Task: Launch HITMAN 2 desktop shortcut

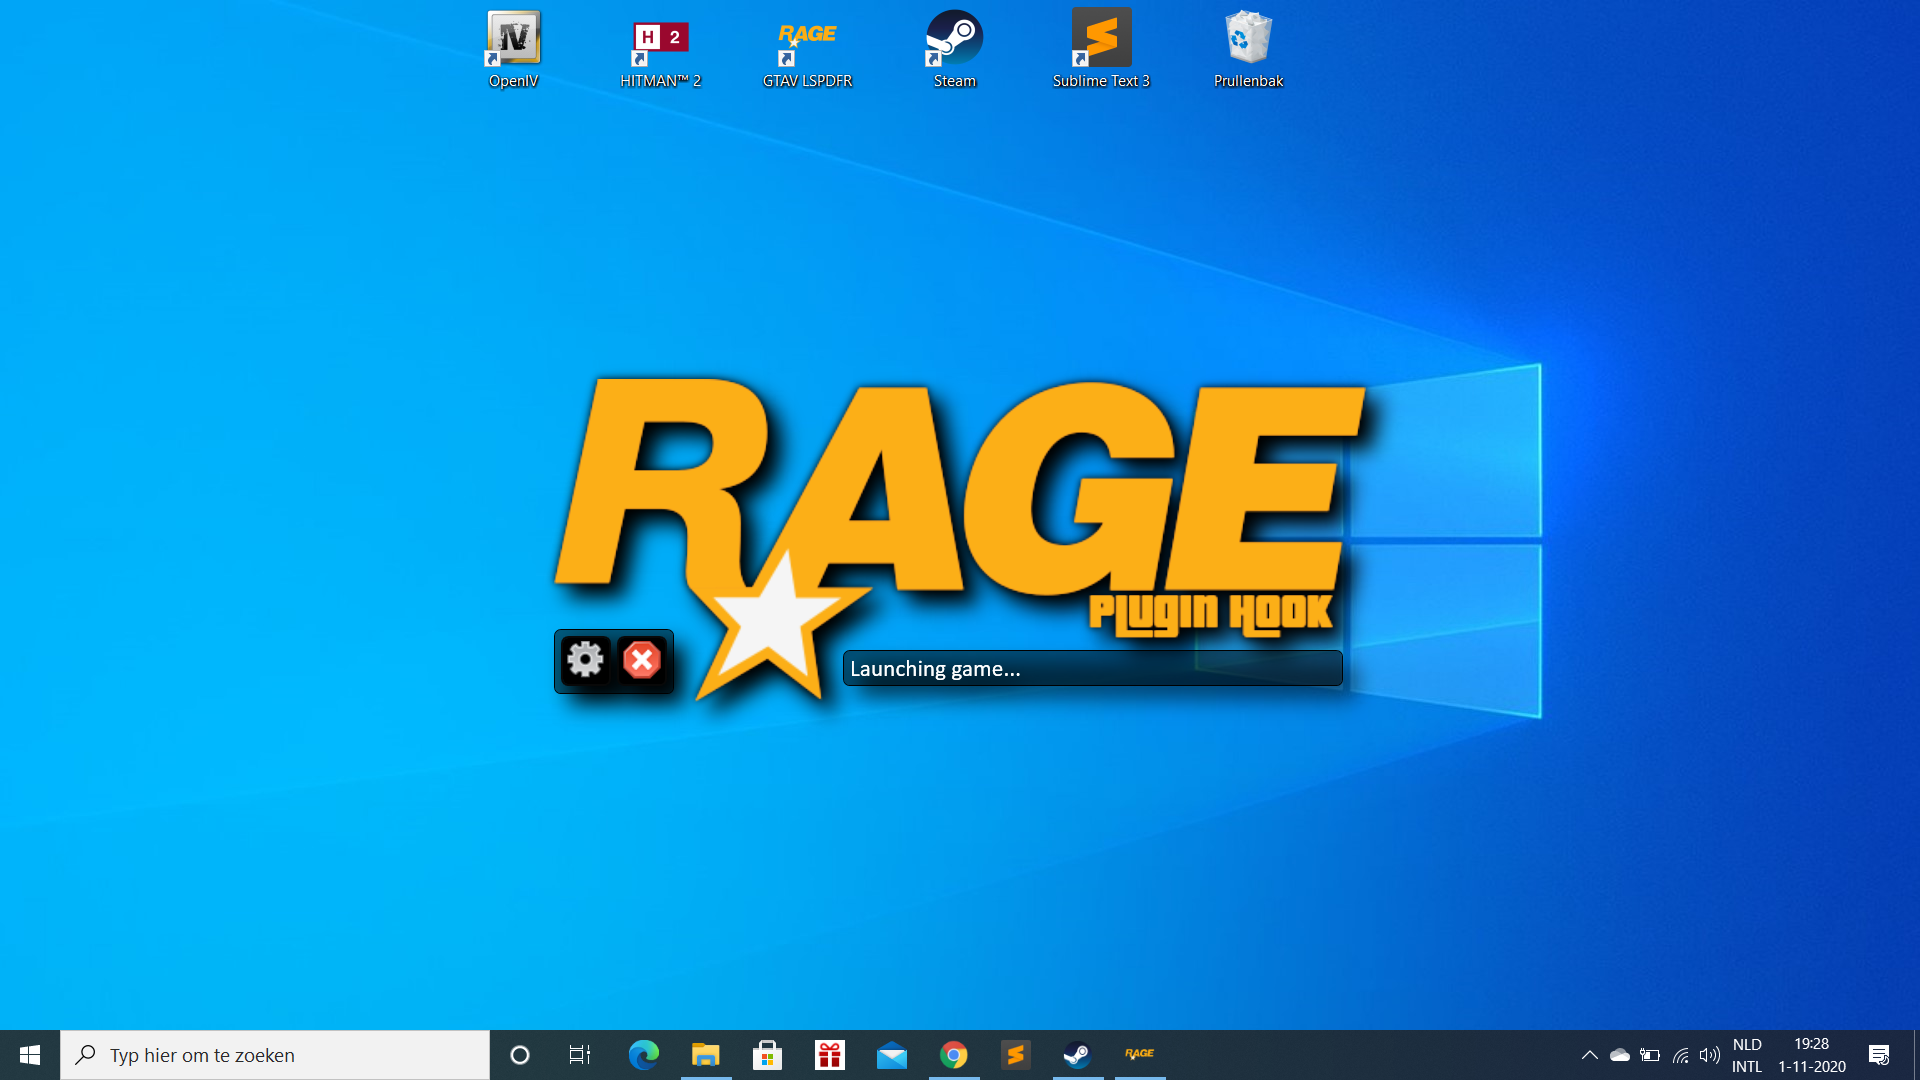Action: point(660,50)
